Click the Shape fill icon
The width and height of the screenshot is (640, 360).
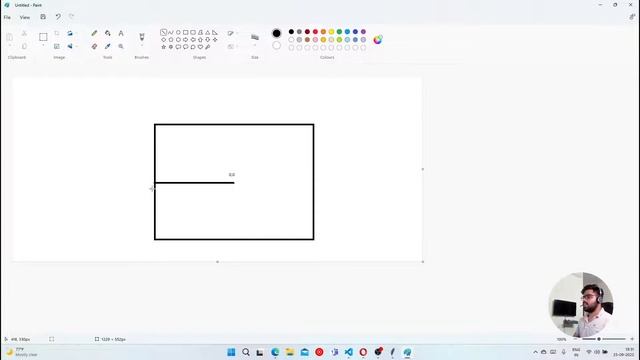coord(231,47)
